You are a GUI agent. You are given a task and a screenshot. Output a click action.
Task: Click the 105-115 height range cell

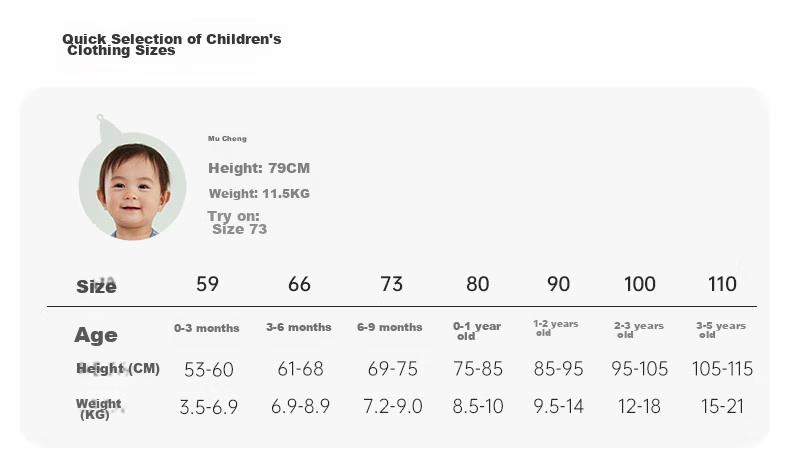[722, 369]
